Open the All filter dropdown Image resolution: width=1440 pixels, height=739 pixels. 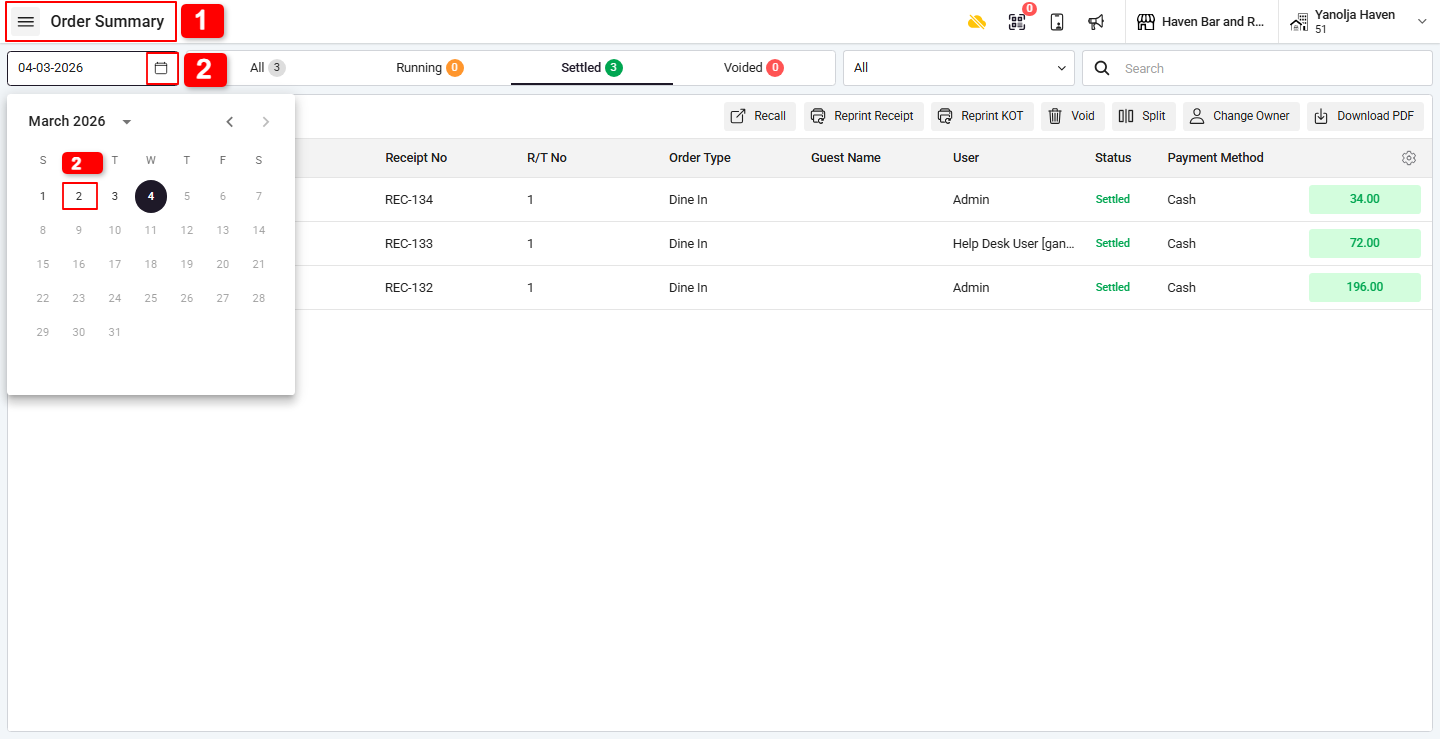pos(958,68)
